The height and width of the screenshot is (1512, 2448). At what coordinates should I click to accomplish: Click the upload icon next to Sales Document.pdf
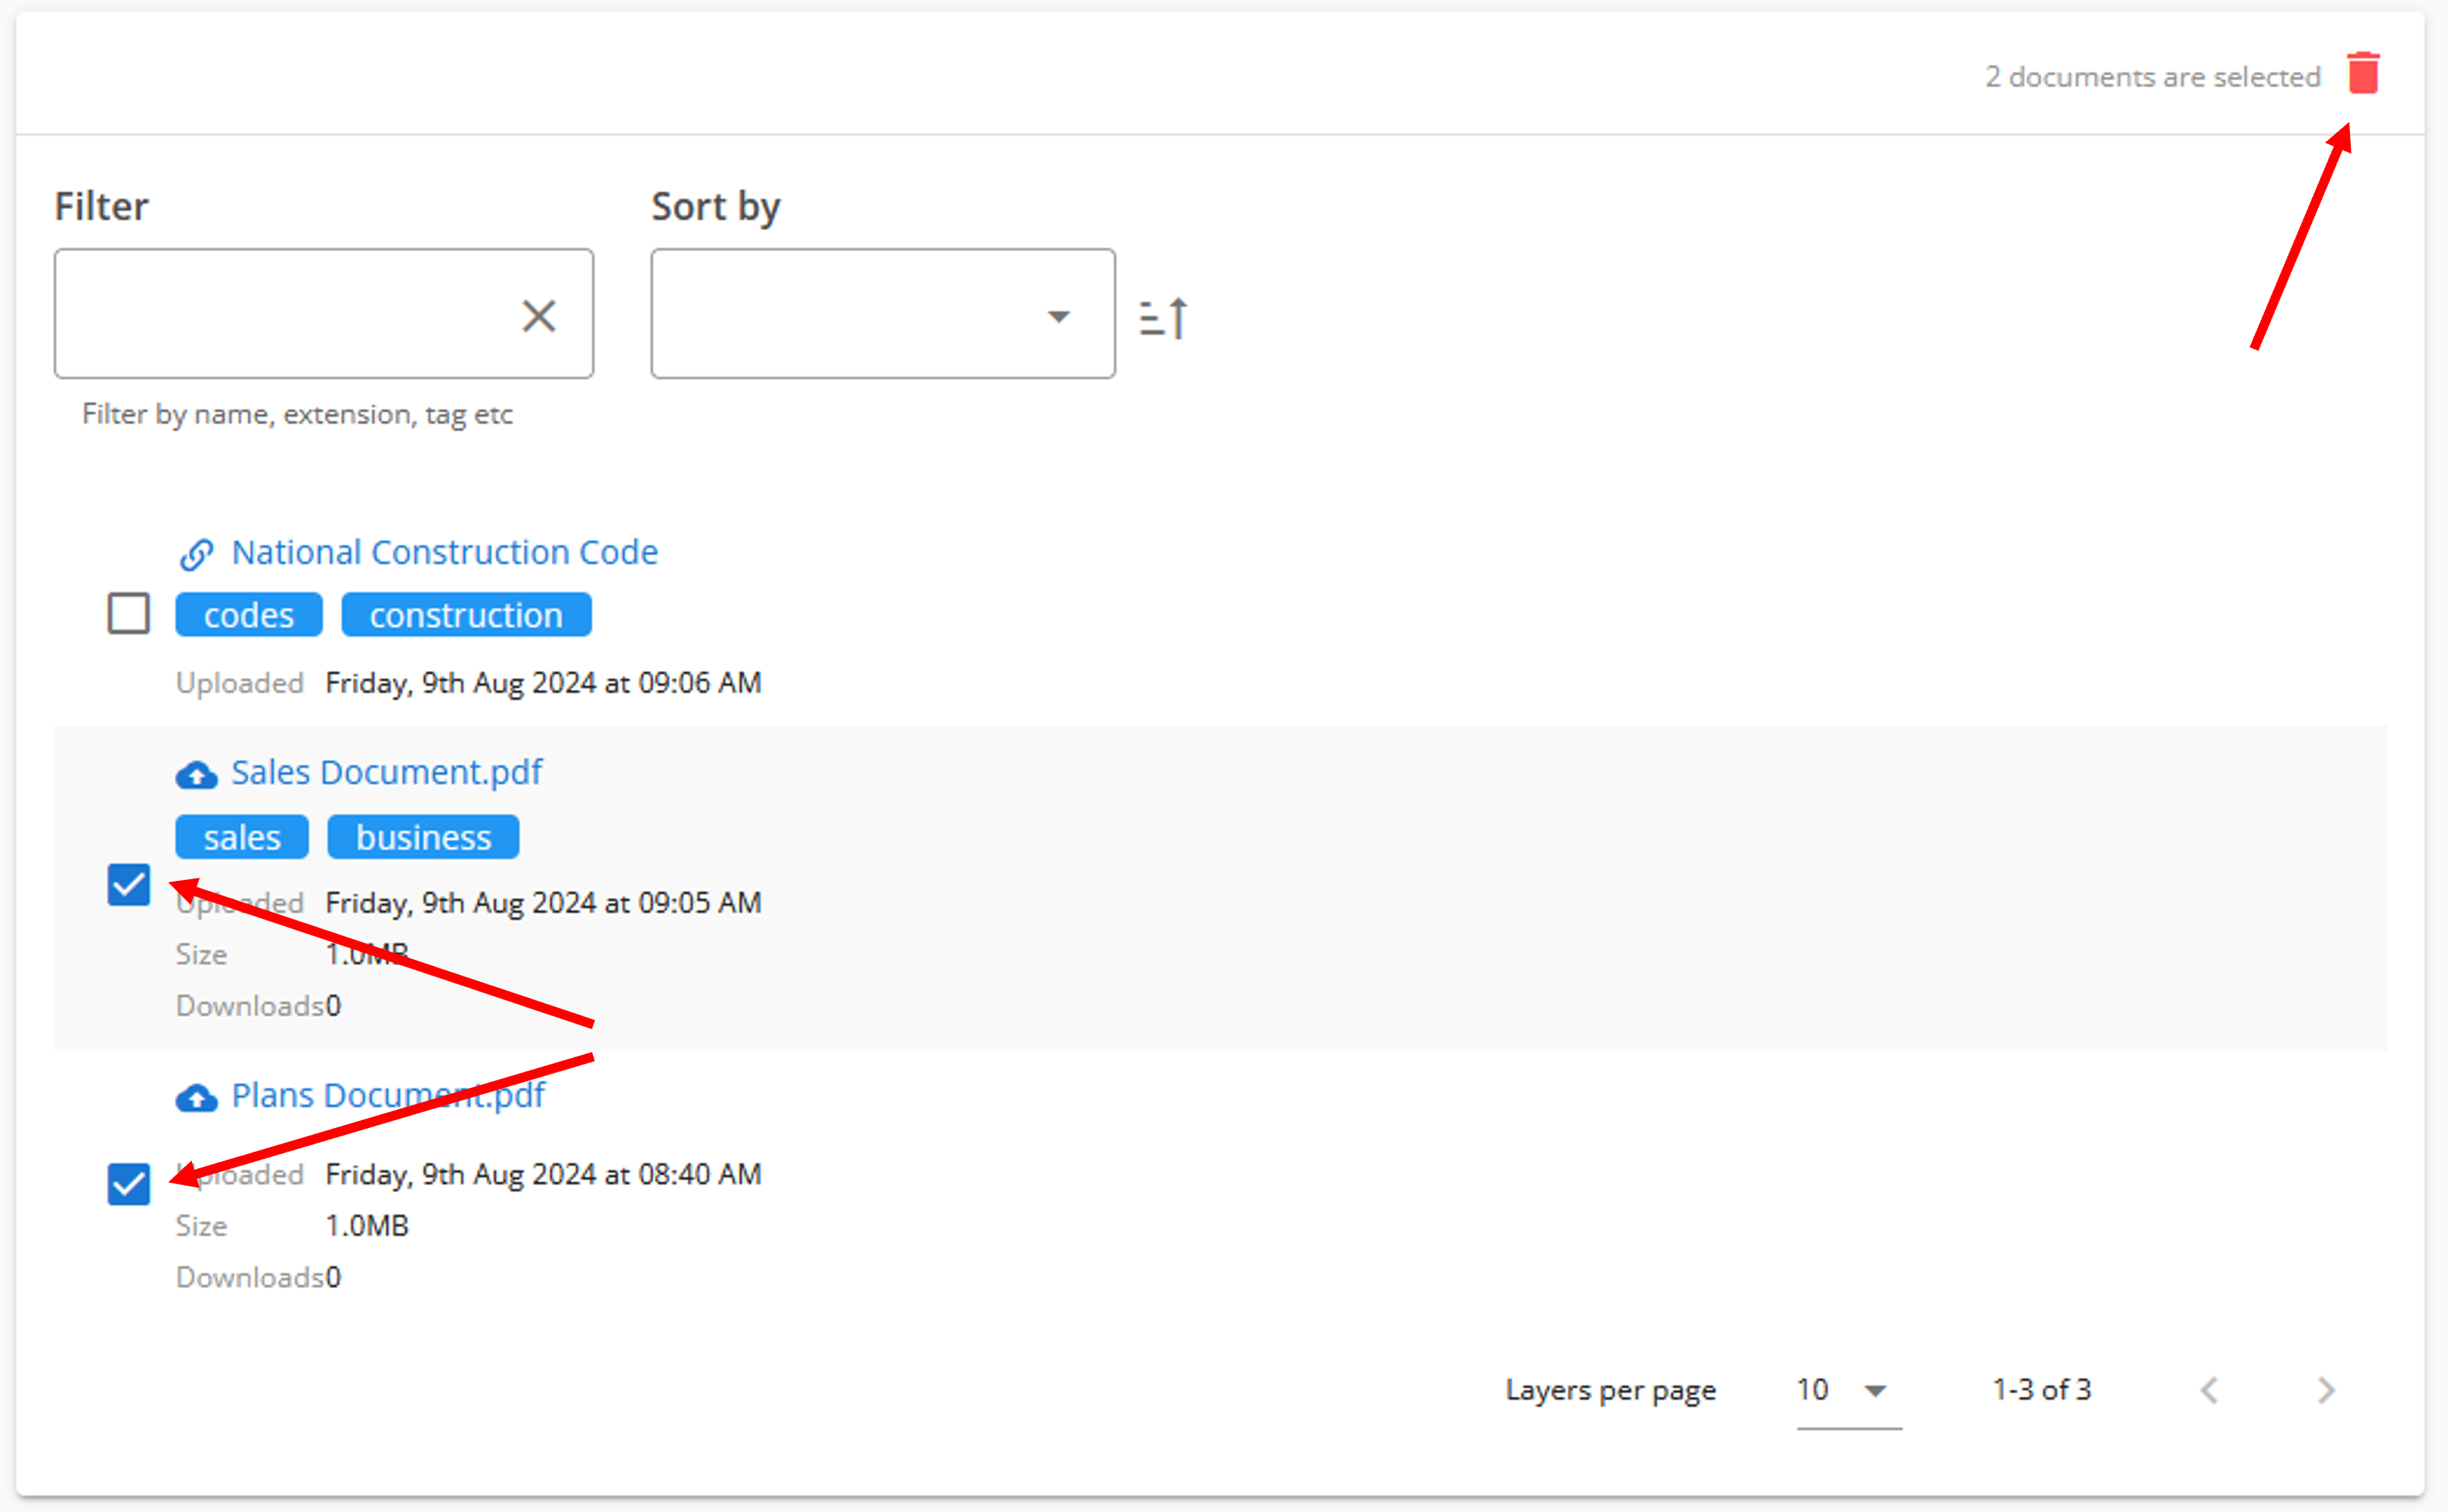tap(196, 771)
